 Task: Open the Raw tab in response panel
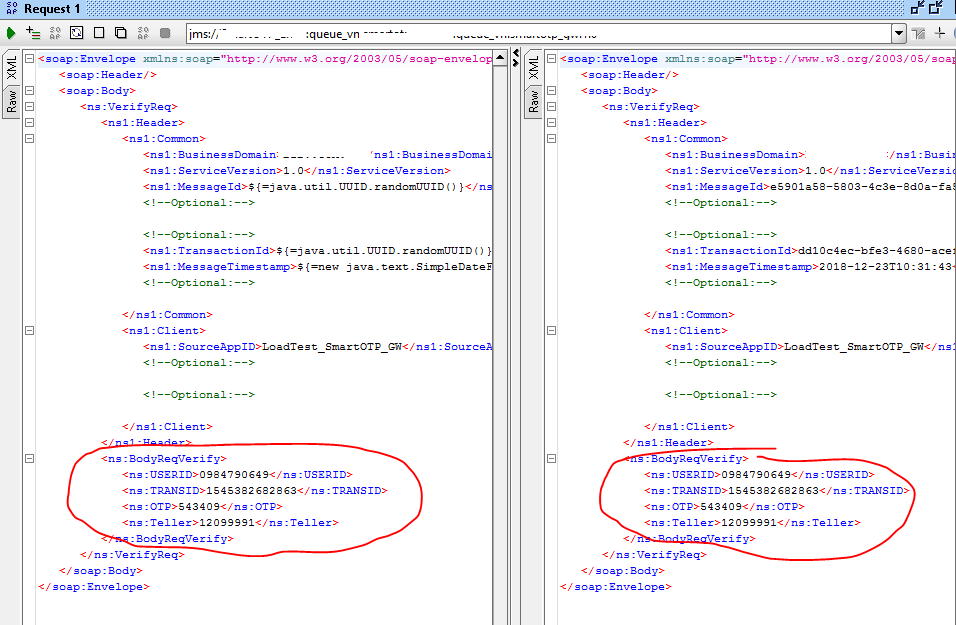coord(533,101)
